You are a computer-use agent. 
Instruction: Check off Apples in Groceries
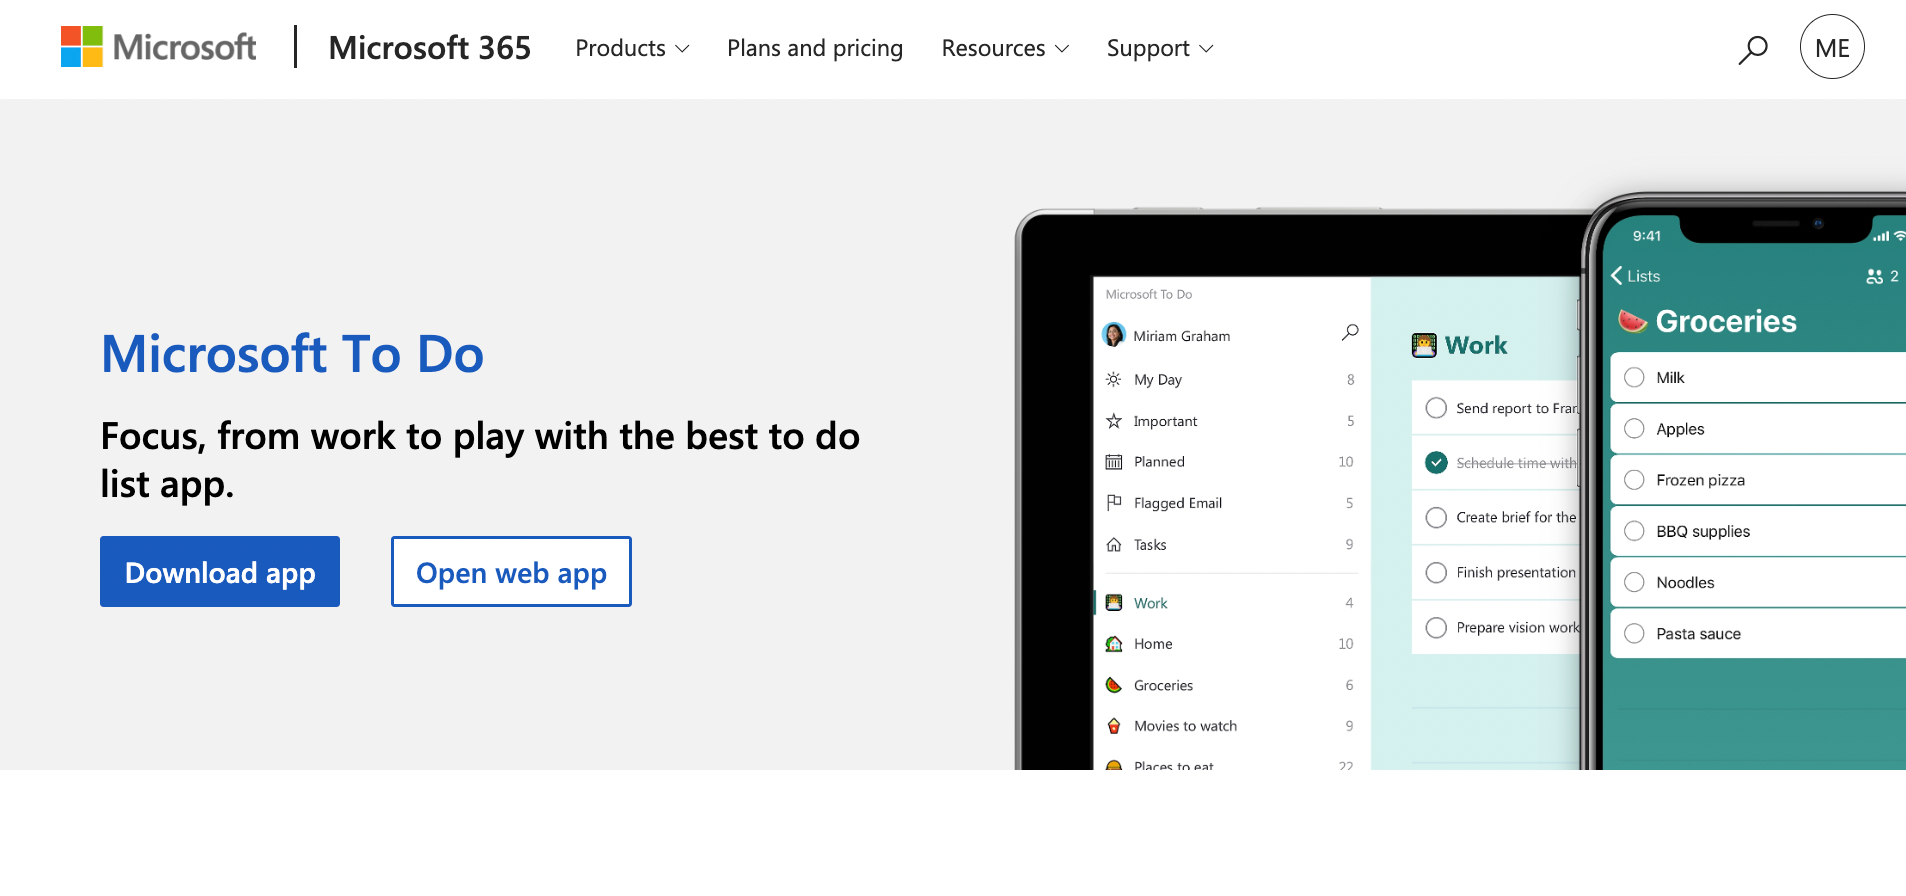[x=1634, y=429]
